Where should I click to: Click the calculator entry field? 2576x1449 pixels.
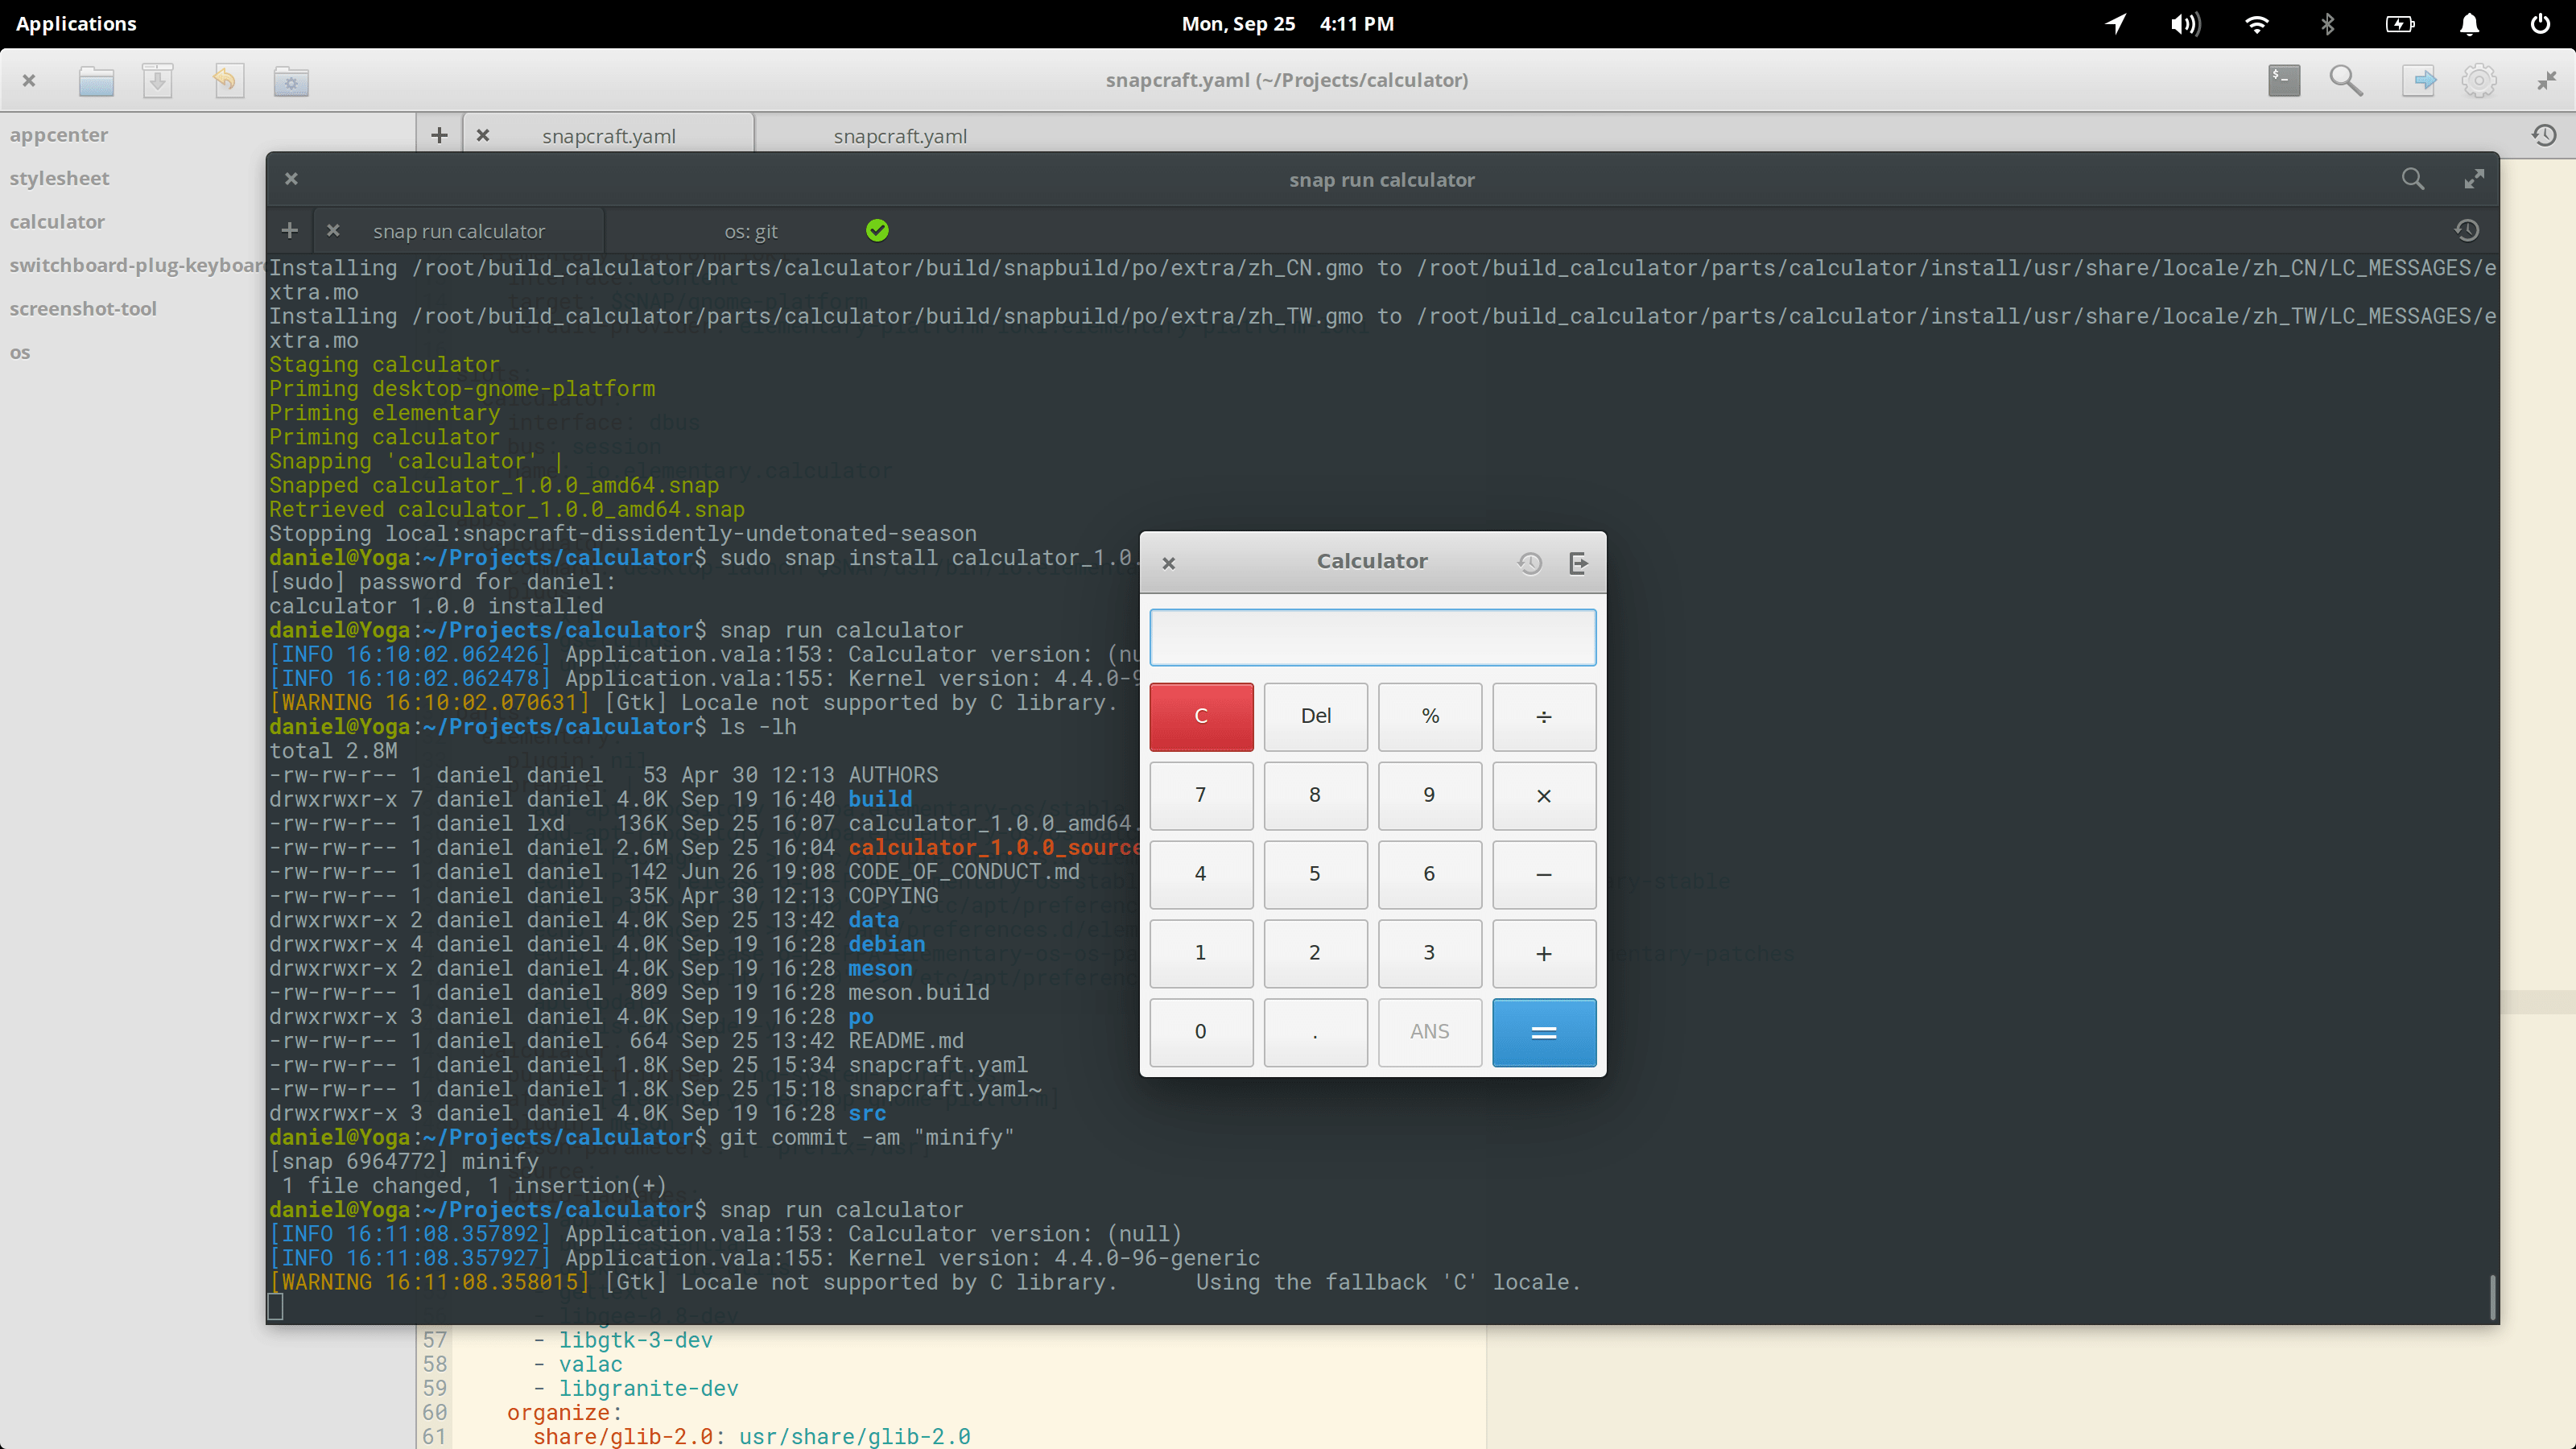[1372, 637]
